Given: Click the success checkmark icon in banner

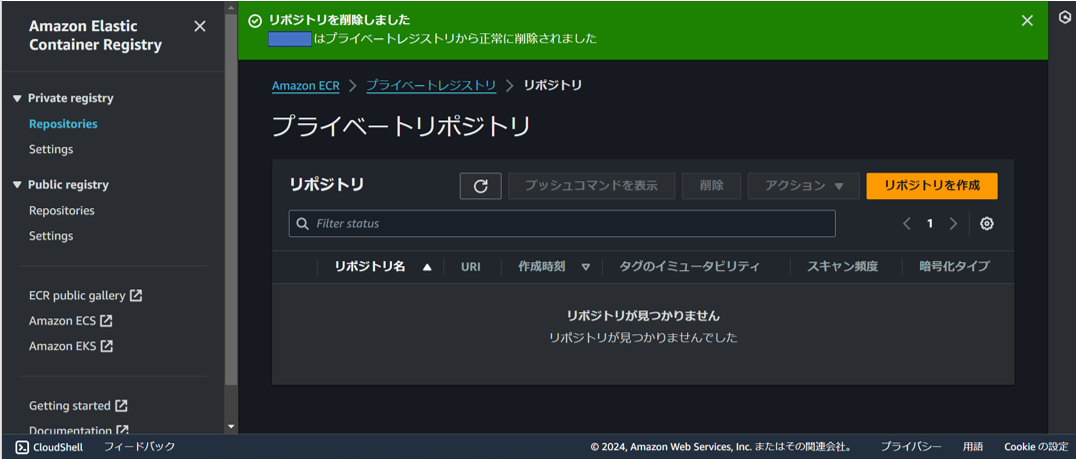Looking at the screenshot, I should coord(255,21).
